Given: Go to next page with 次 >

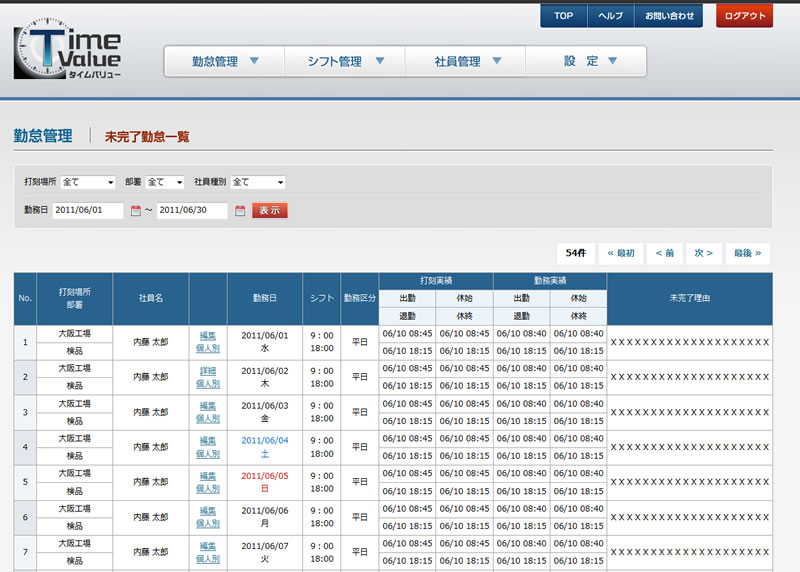Looking at the screenshot, I should coord(704,253).
